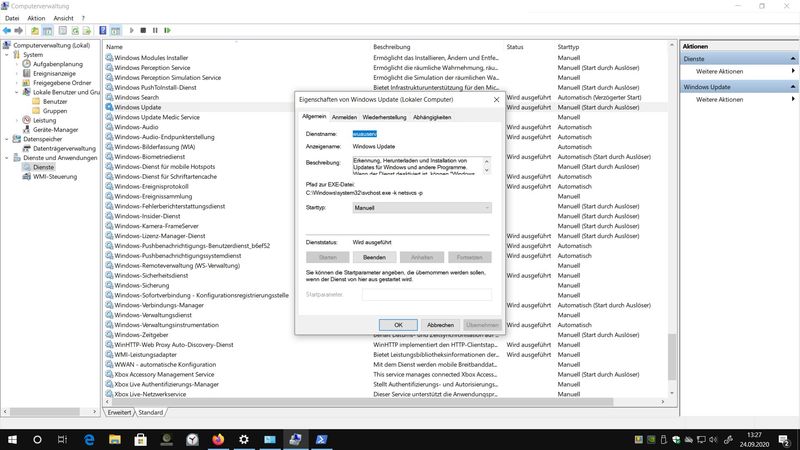Viewport: 800px width, 450px height.
Task: Click the Stop service square icon
Action: click(143, 31)
